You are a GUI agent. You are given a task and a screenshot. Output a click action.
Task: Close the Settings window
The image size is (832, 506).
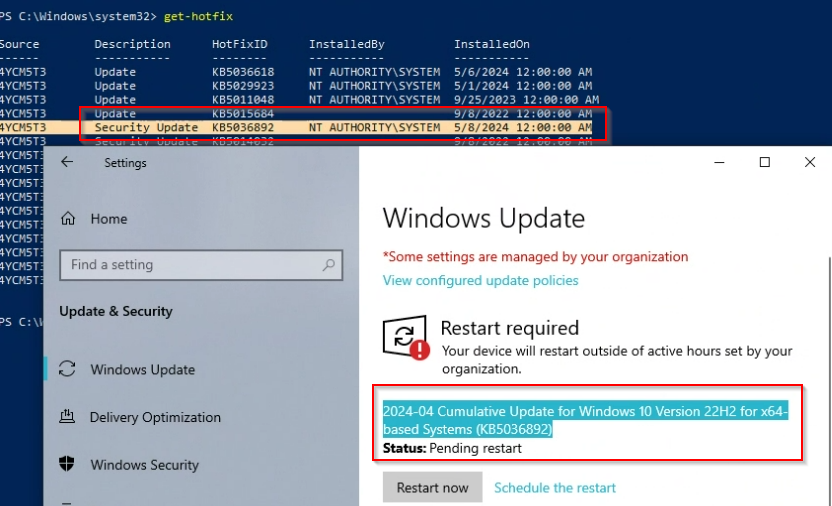810,162
